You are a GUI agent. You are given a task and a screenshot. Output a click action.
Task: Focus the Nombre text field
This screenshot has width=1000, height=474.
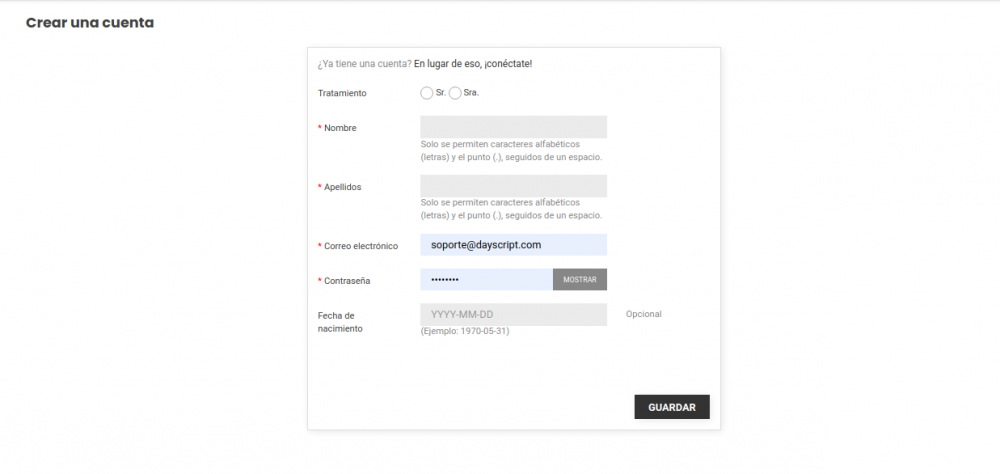click(x=513, y=127)
